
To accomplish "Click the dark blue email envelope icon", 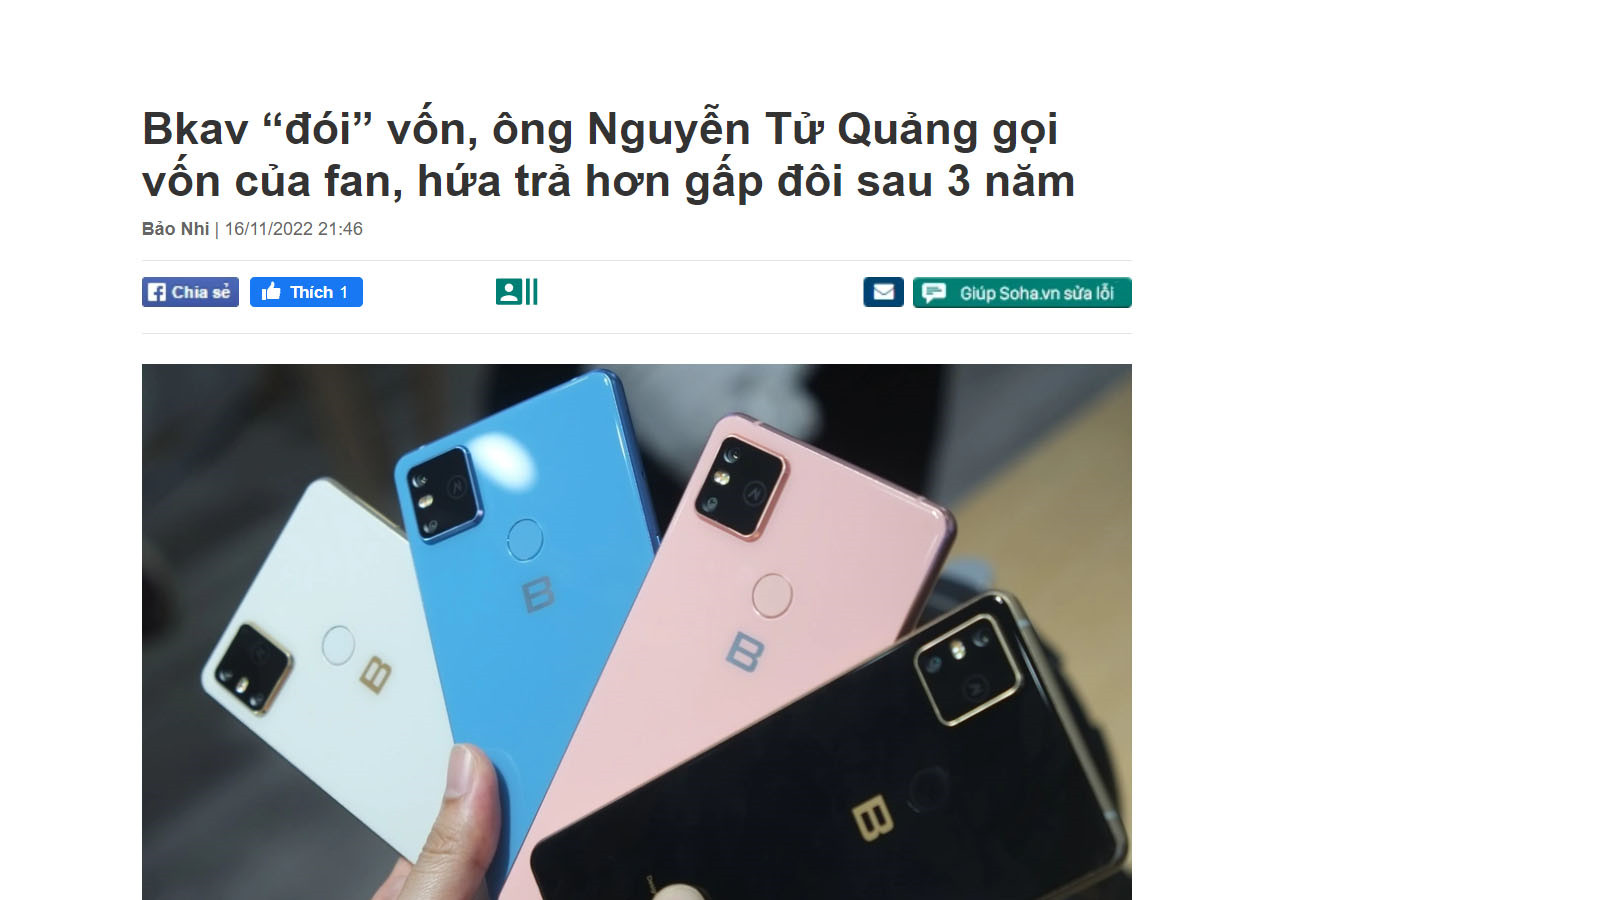I will point(883,292).
